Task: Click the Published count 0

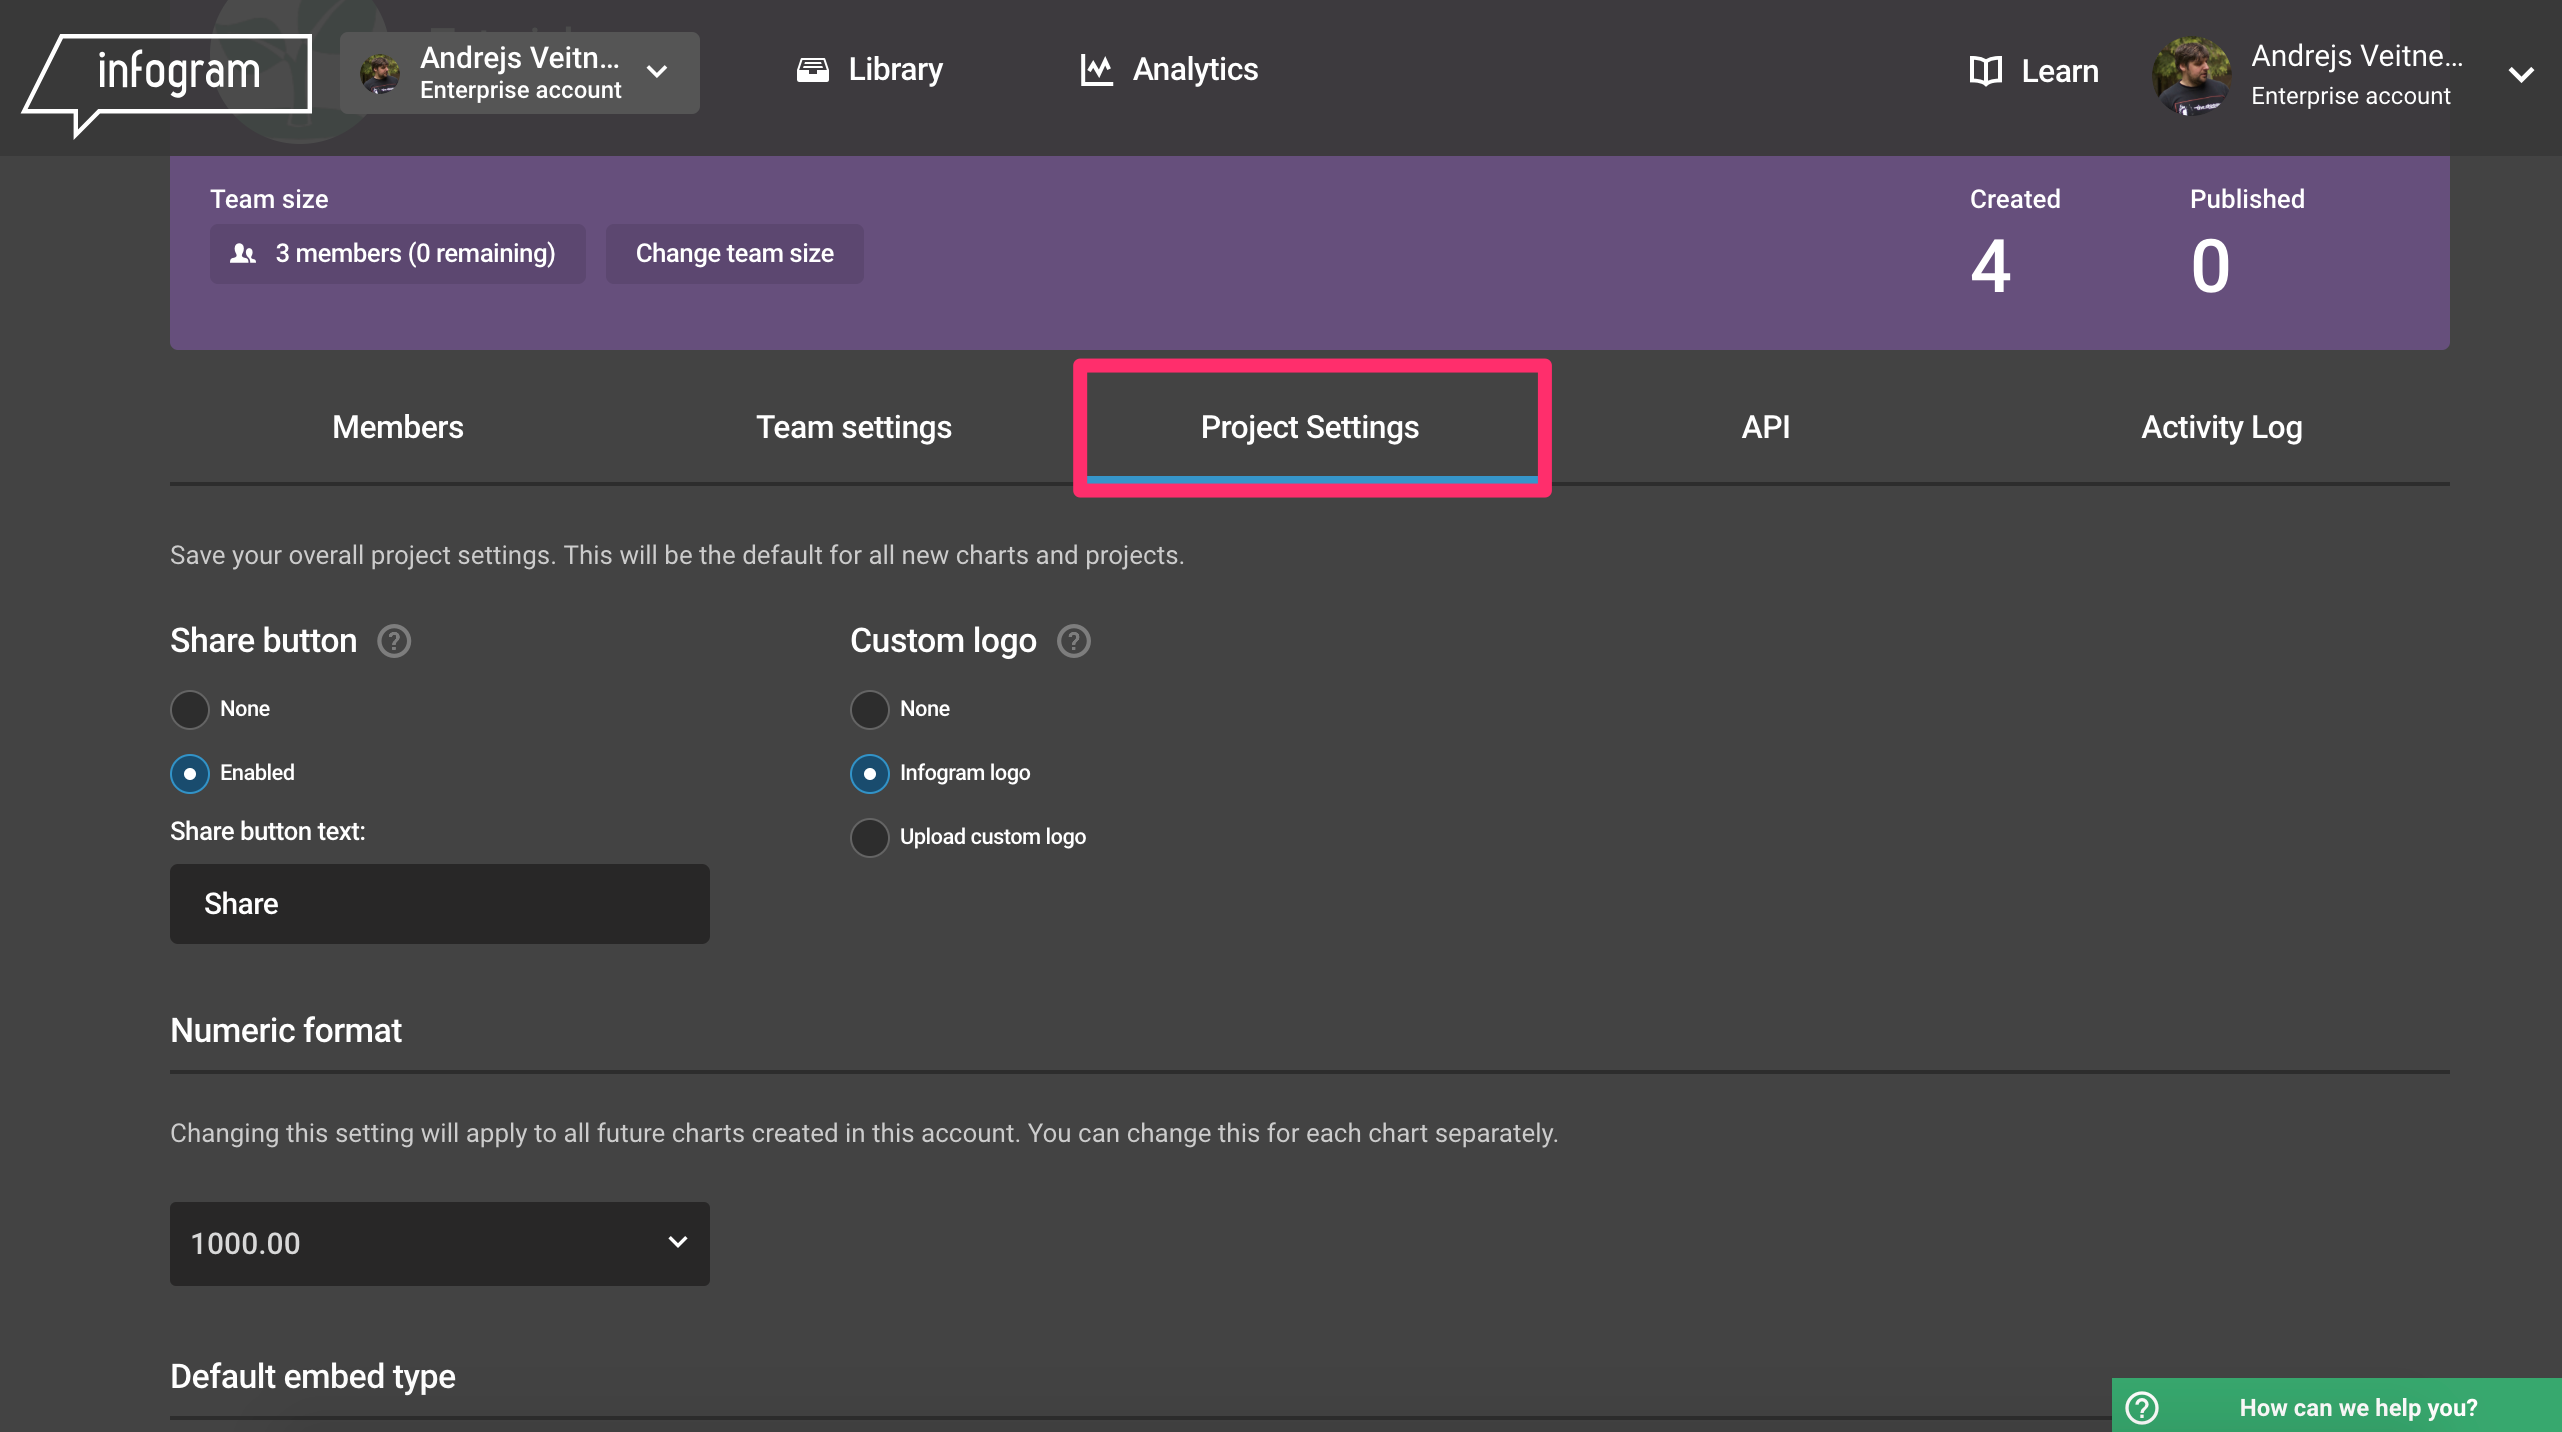Action: point(2210,267)
